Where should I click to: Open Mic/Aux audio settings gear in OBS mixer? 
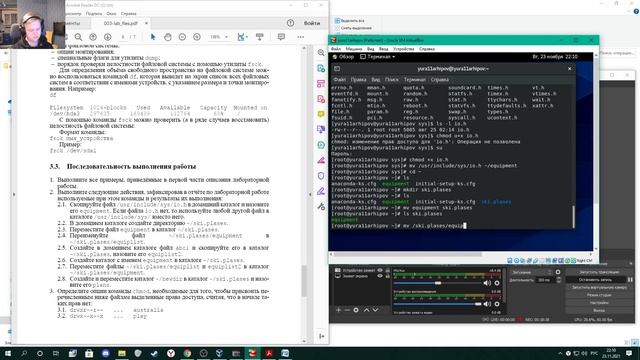tap(497, 283)
